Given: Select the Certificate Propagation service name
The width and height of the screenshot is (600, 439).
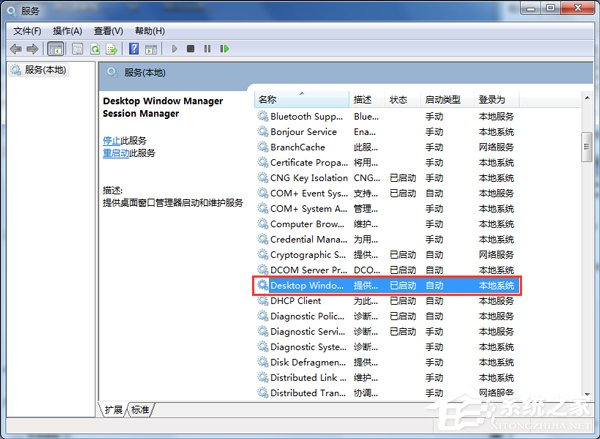Looking at the screenshot, I should 309,162.
